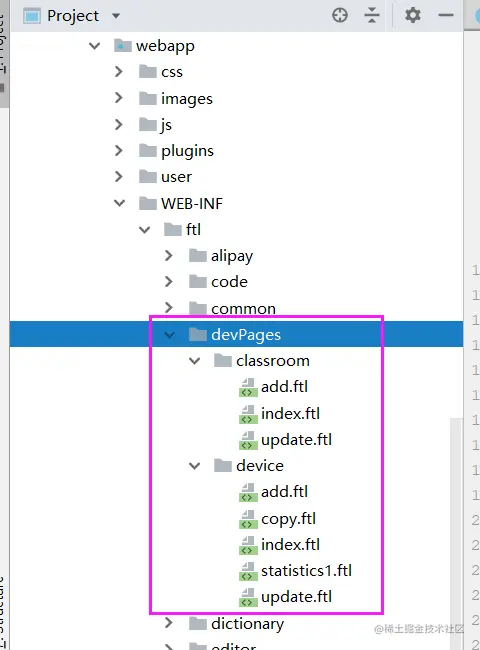Collapse the classroom folder
480x650 pixels.
[x=194, y=361]
